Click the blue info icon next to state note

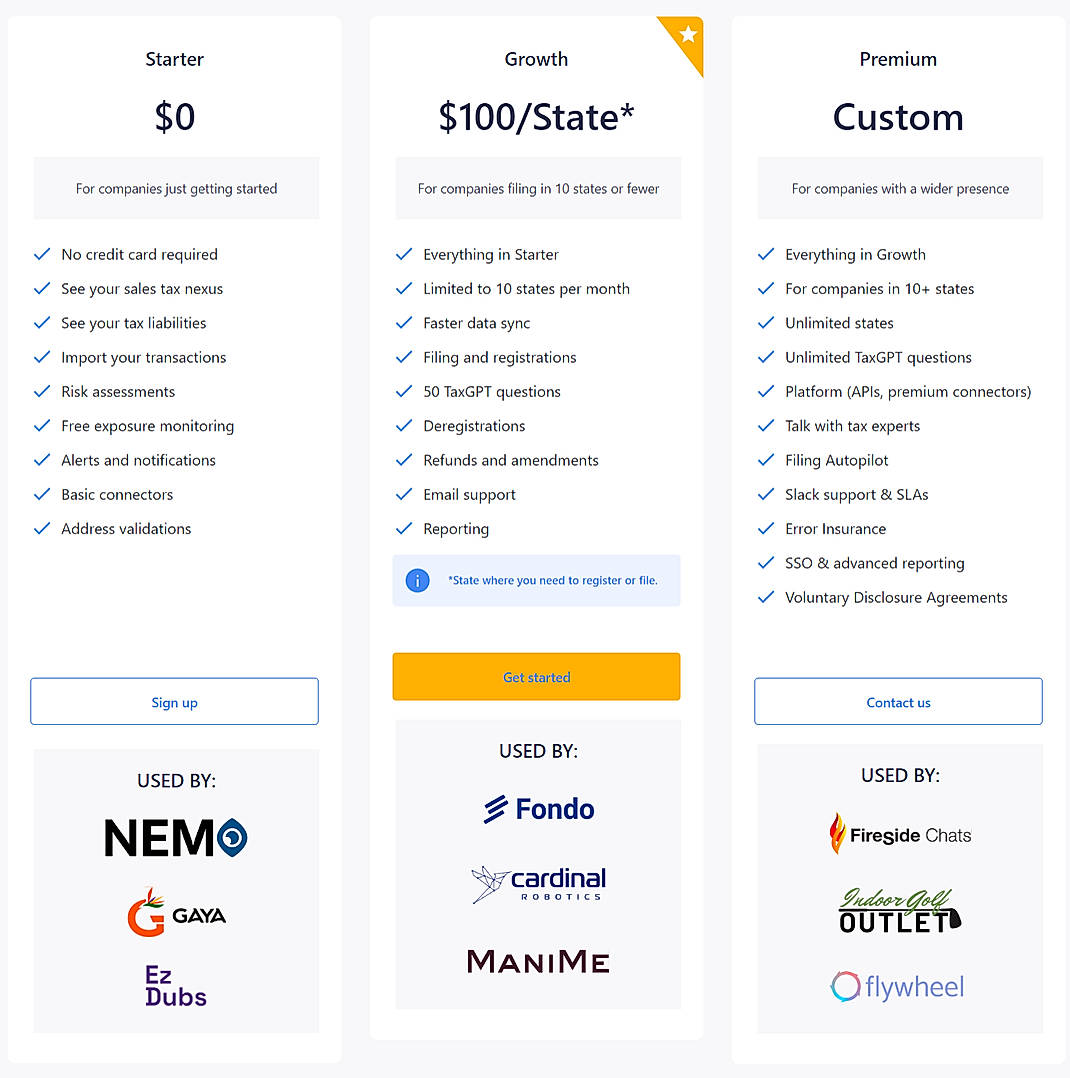(x=417, y=580)
